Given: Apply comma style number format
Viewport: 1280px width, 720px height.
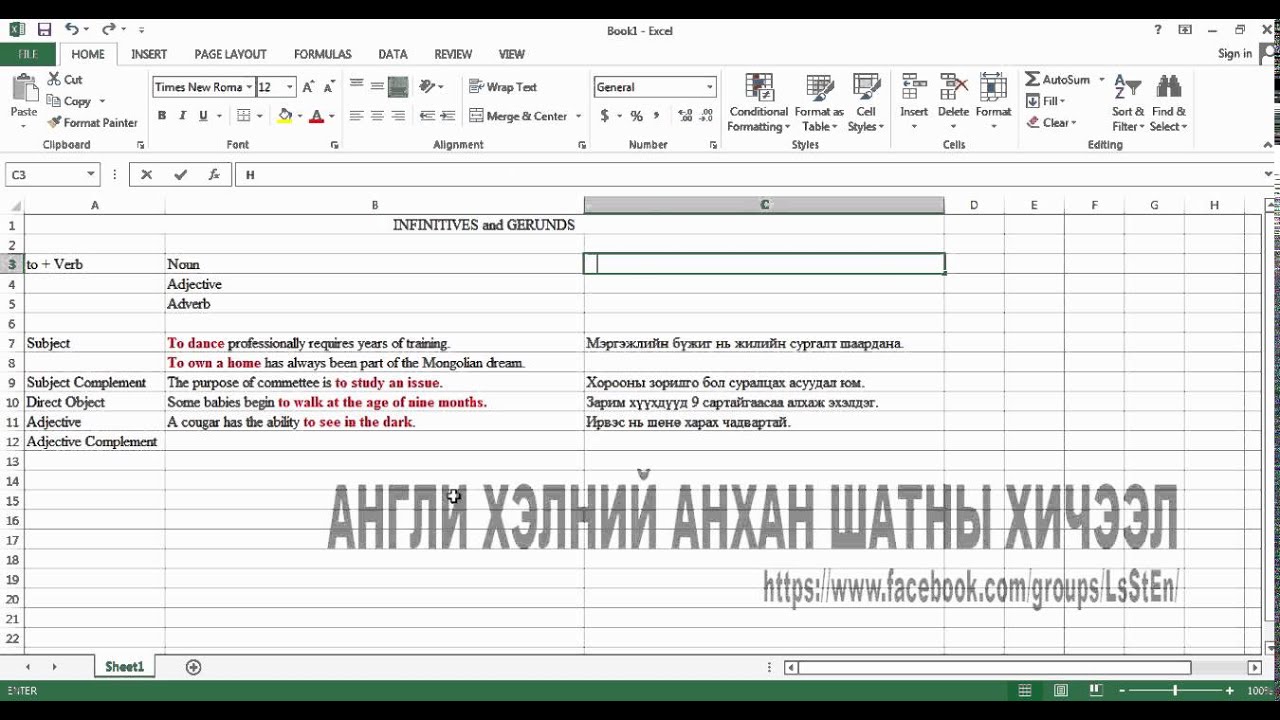Looking at the screenshot, I should click(658, 116).
